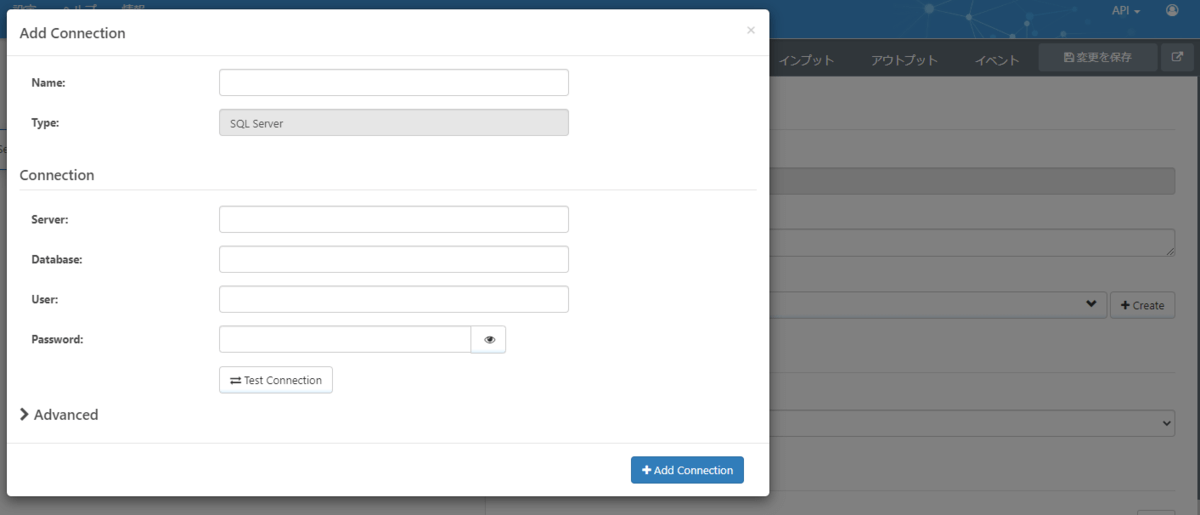
Task: Switch to the インプット tab
Action: 806,60
